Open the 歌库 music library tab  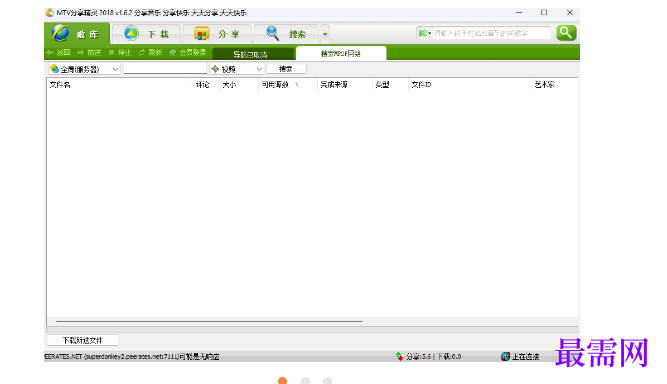77,34
